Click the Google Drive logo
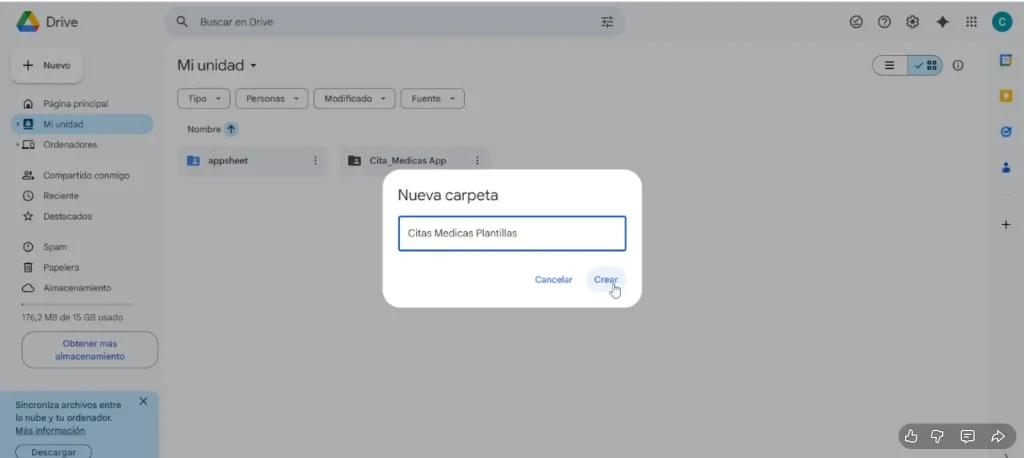Image resolution: width=1024 pixels, height=458 pixels. (x=28, y=22)
